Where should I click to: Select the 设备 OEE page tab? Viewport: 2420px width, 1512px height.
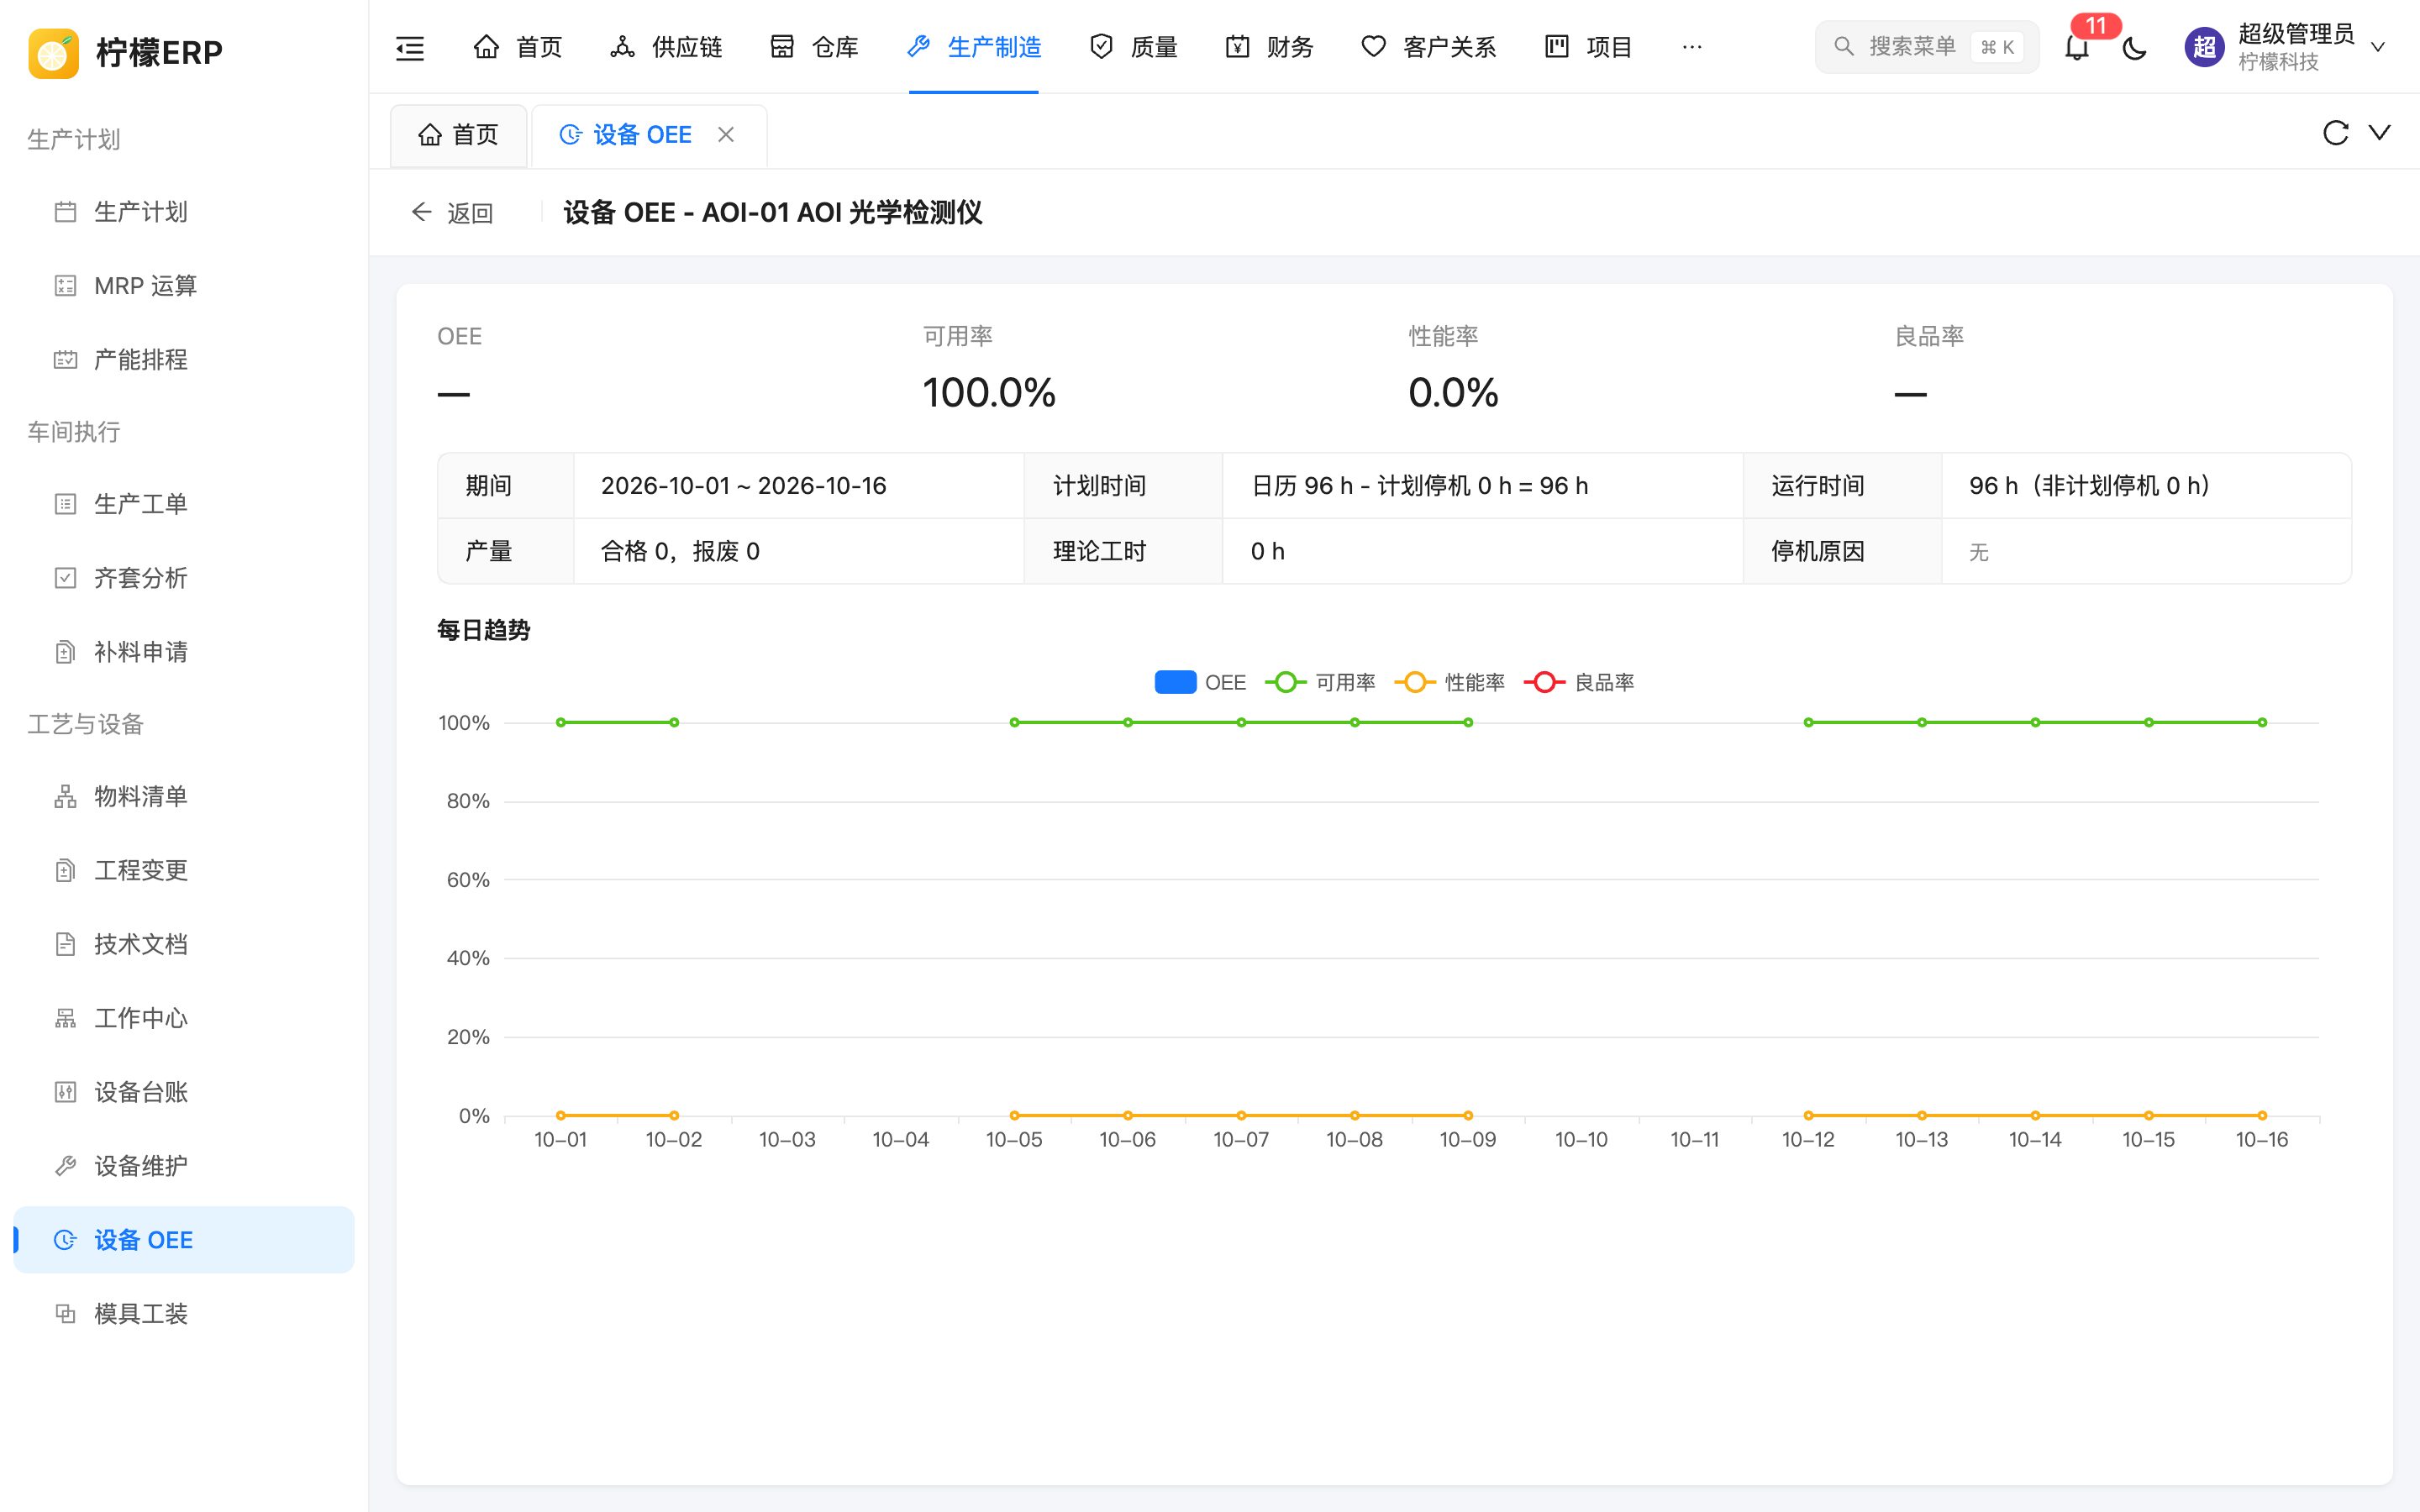coord(649,134)
